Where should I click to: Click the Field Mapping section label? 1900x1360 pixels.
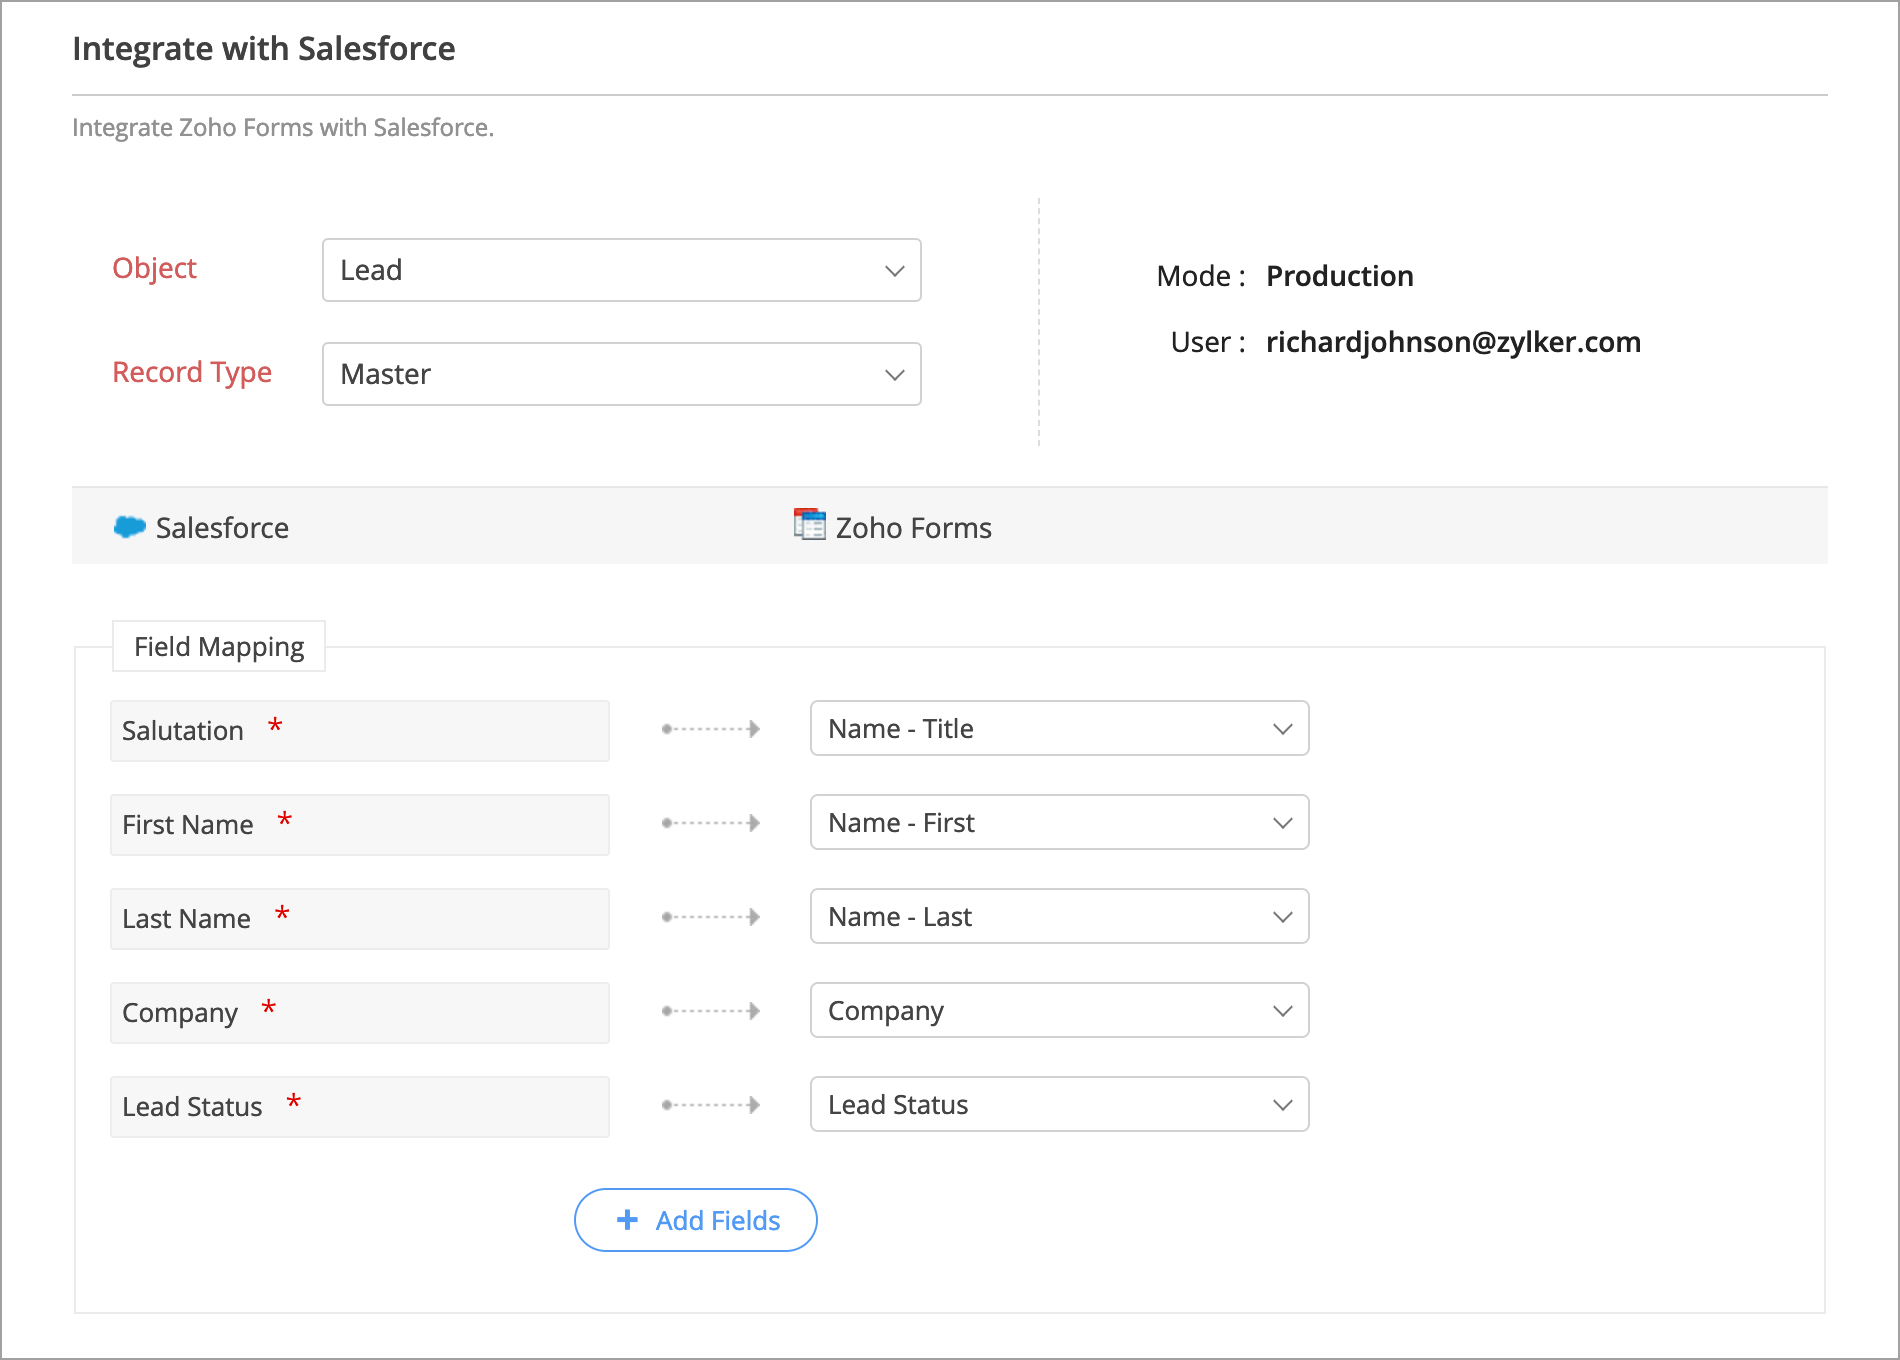pyautogui.click(x=219, y=647)
